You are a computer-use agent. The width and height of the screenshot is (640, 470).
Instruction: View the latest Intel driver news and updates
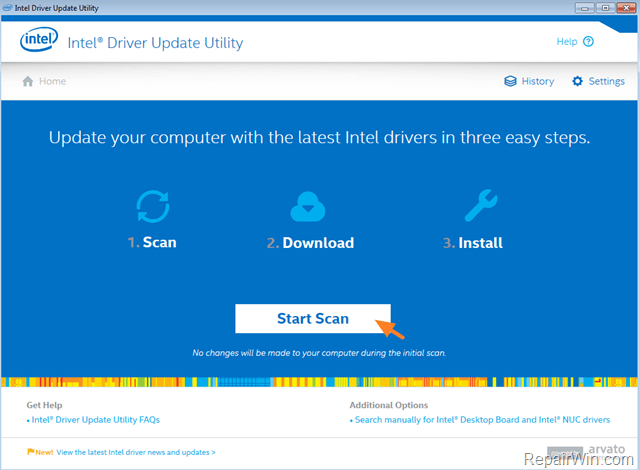coord(136,452)
